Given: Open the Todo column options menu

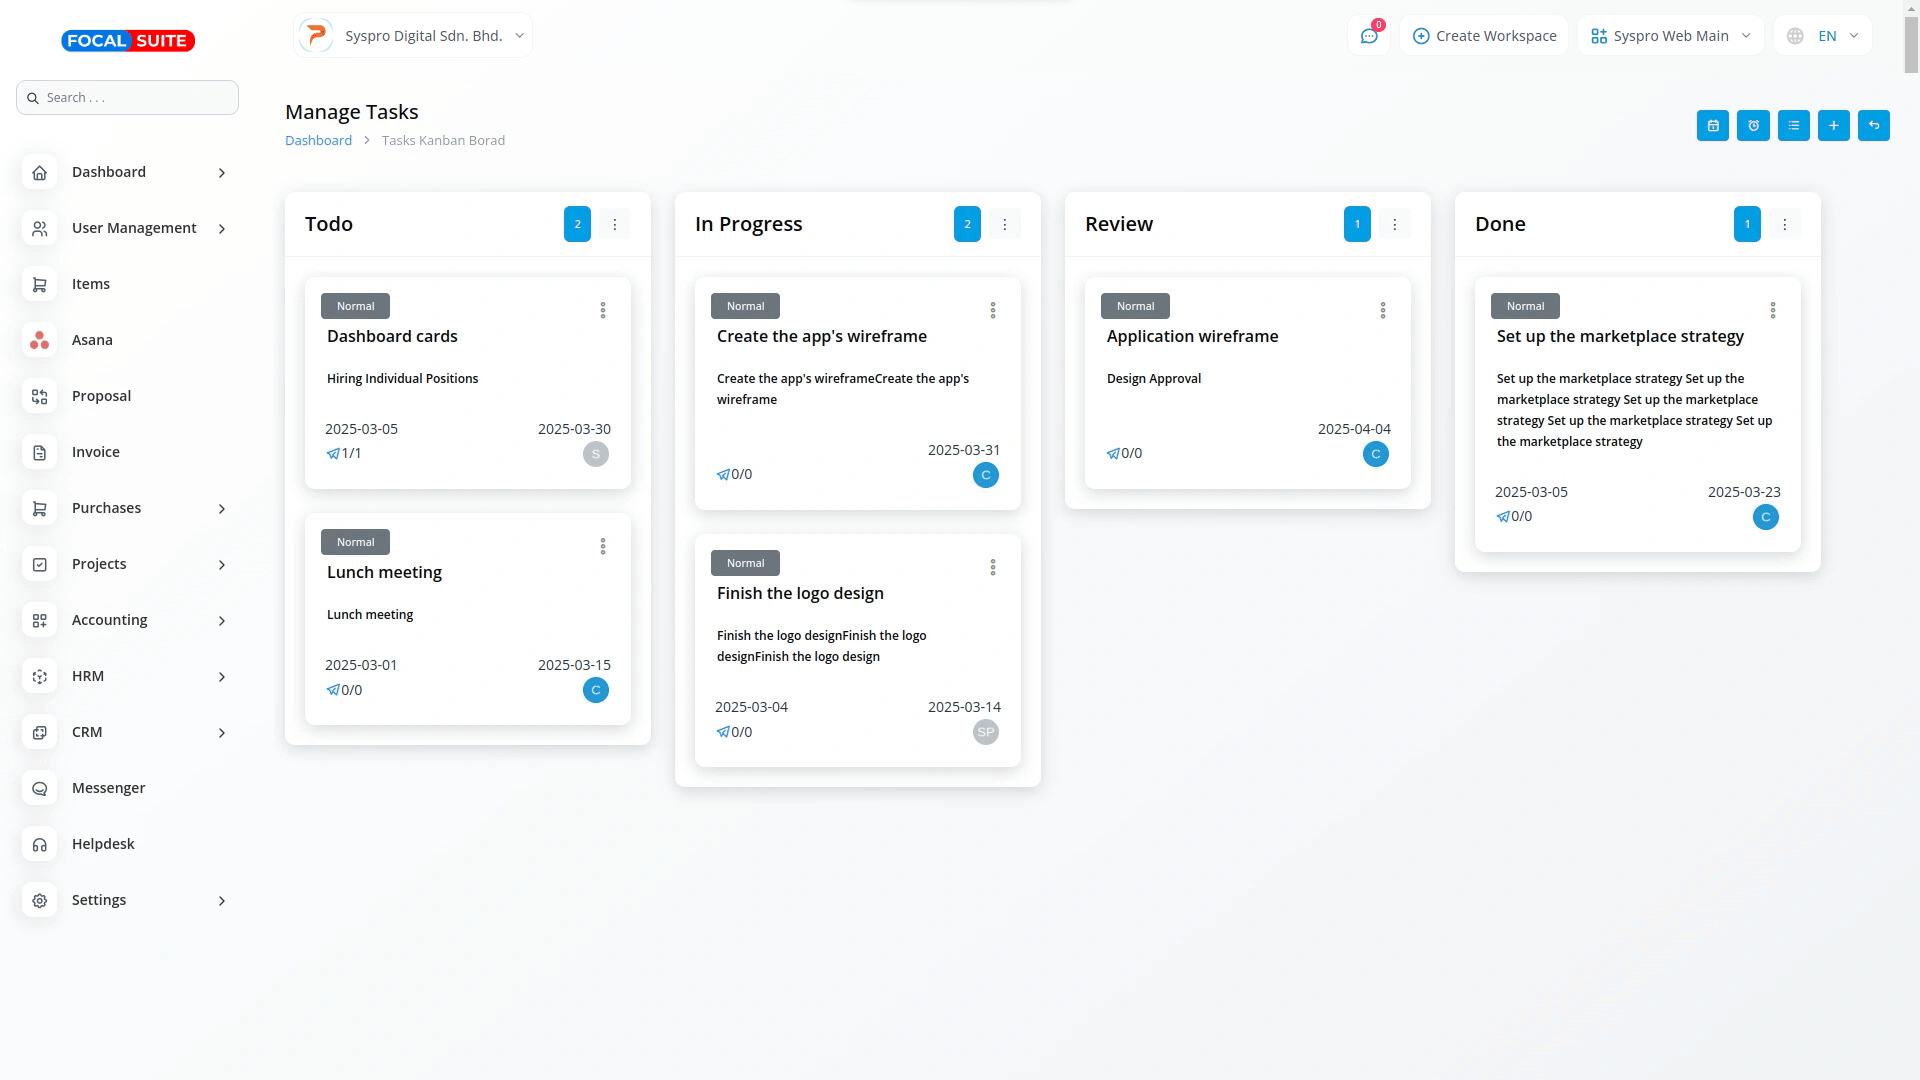Looking at the screenshot, I should pos(615,224).
